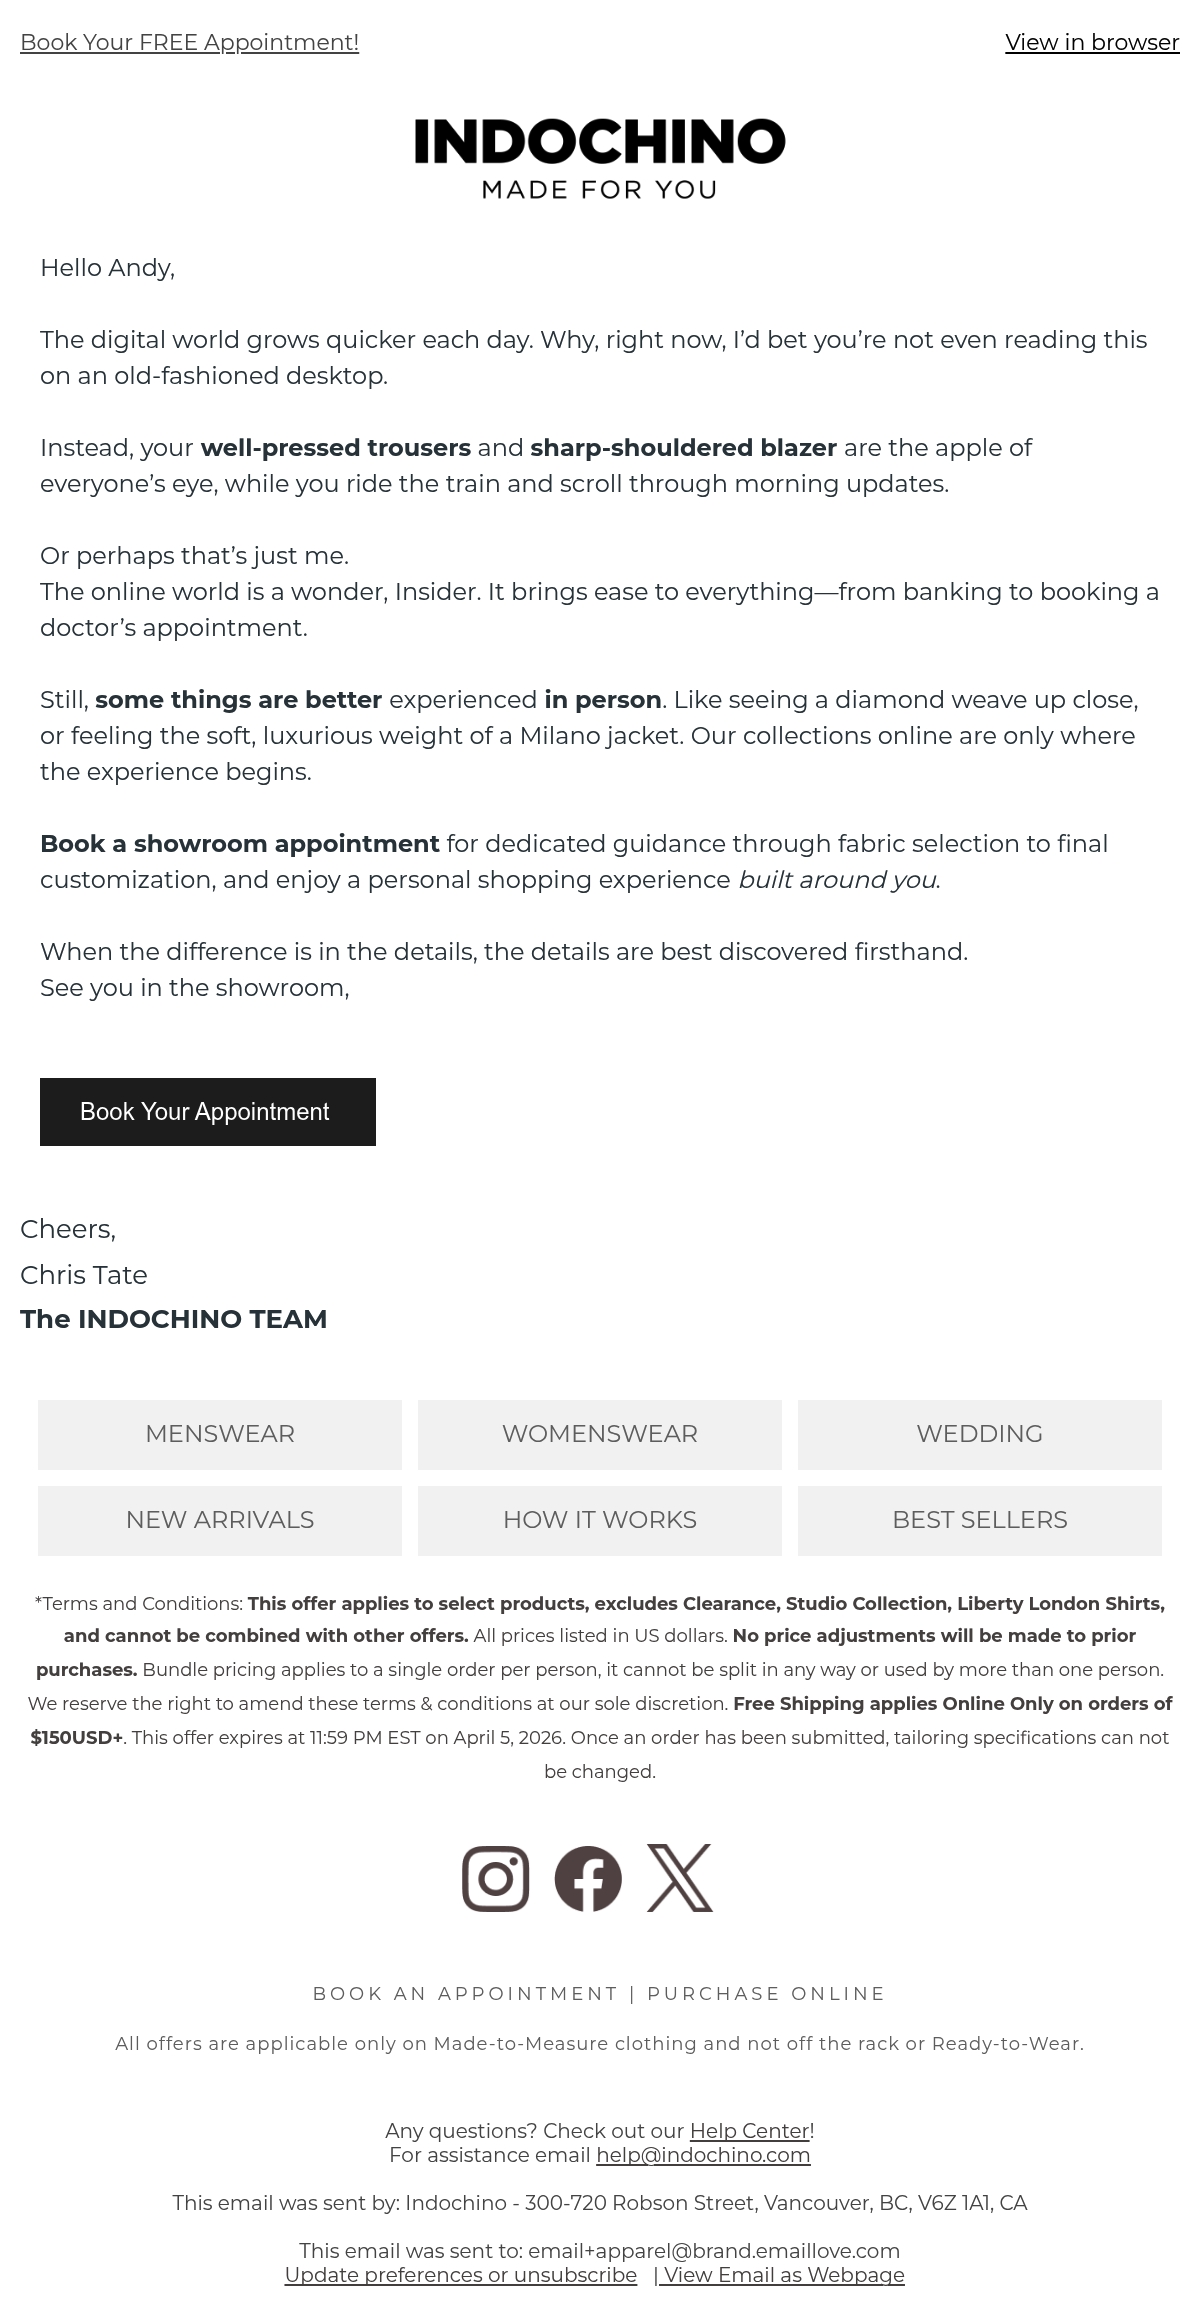Click BOOK AN APPOINTMENT footer link
1200x2308 pixels.
(x=466, y=1994)
